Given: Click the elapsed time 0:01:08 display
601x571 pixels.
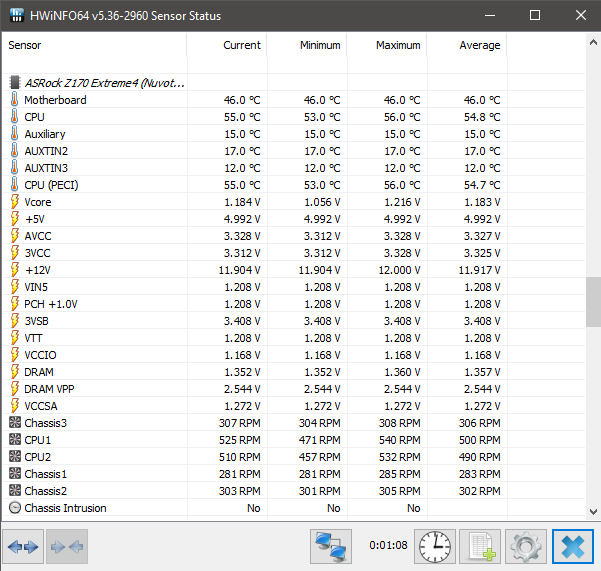Looking at the screenshot, I should tap(388, 545).
